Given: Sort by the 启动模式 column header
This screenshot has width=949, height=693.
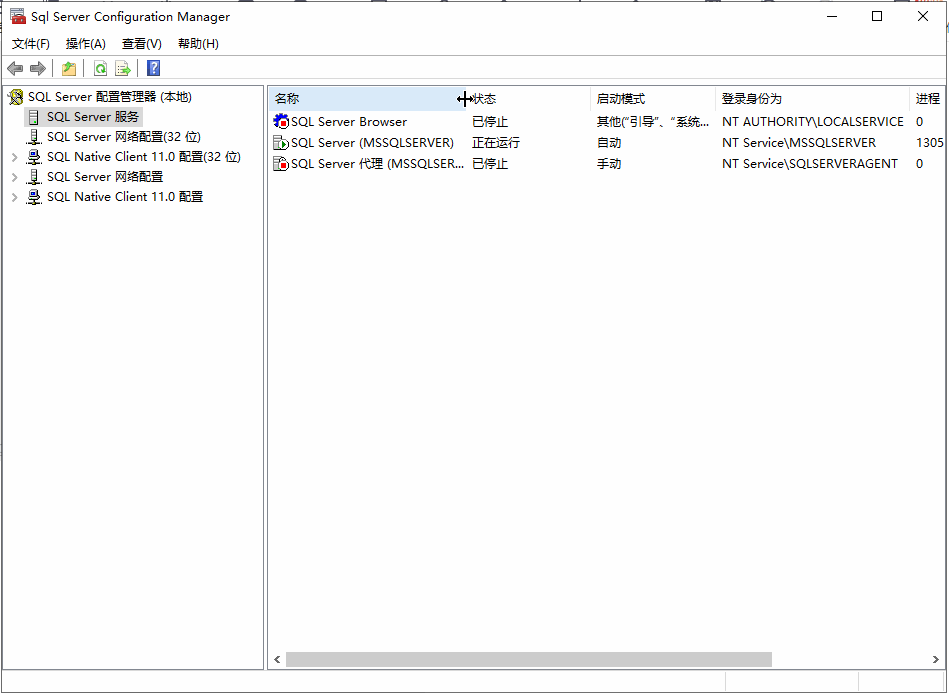Looking at the screenshot, I should pyautogui.click(x=653, y=99).
